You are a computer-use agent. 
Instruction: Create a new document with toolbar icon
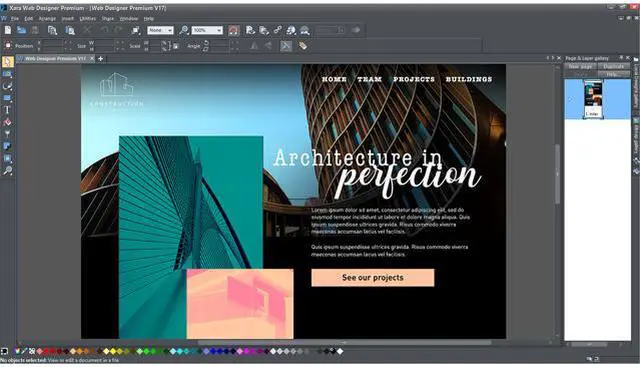pyautogui.click(x=8, y=30)
